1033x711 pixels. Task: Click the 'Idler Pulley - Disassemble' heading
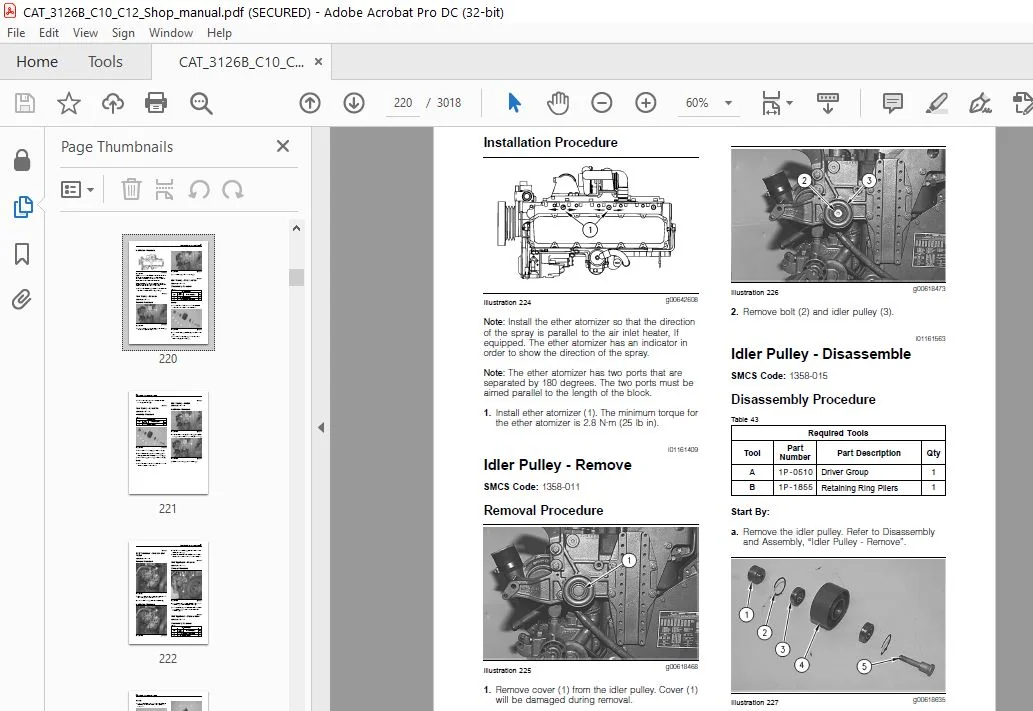[x=821, y=354]
